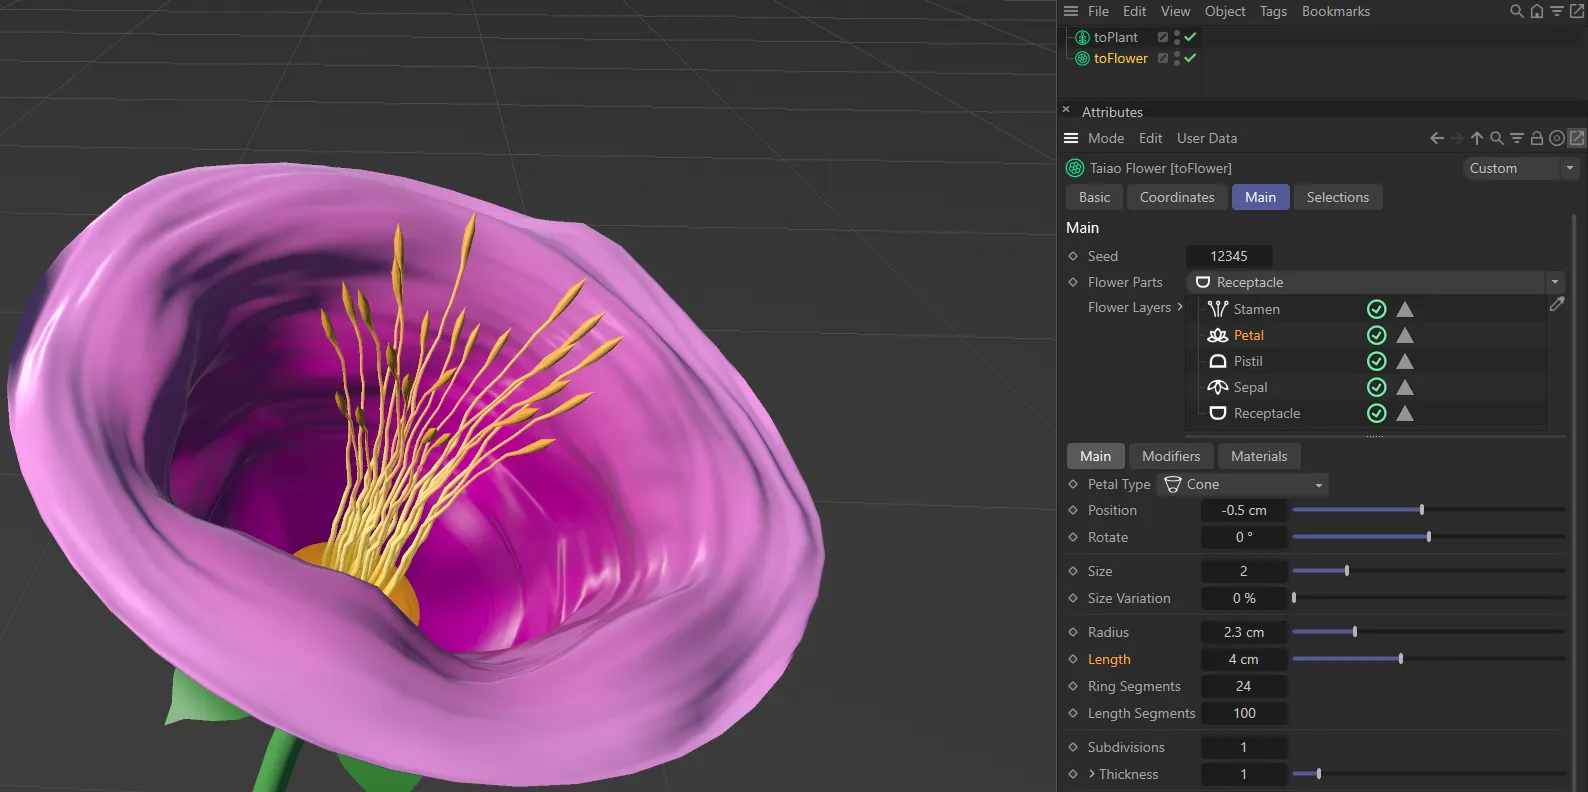
Task: Click the toPlant object icon
Action: [1082, 37]
